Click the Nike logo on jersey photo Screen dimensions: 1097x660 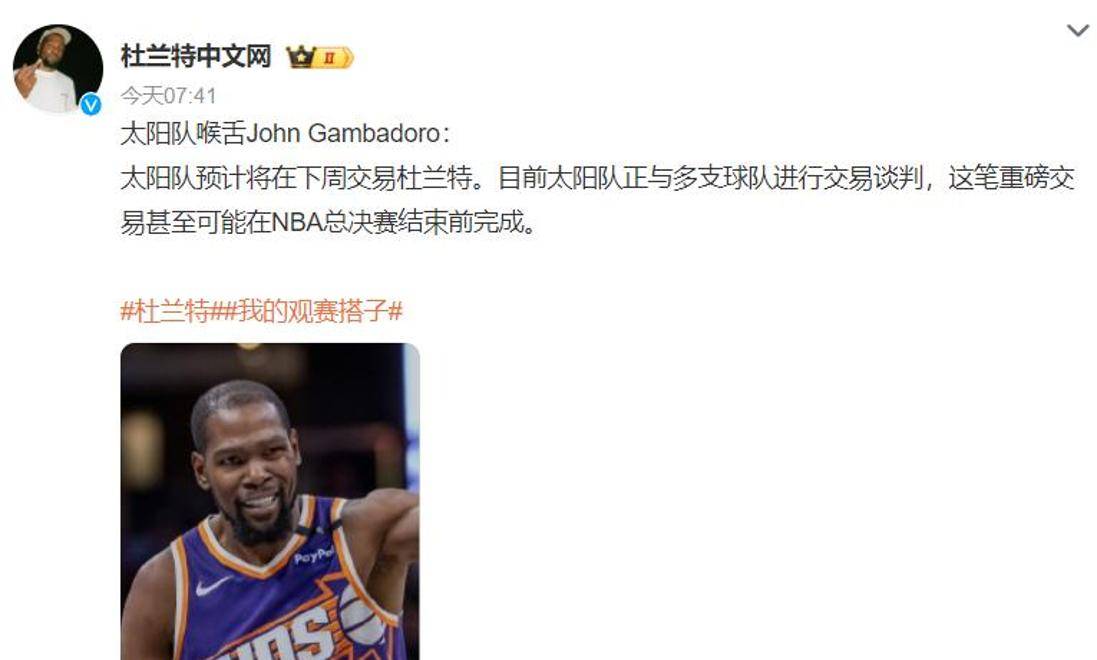[212, 586]
